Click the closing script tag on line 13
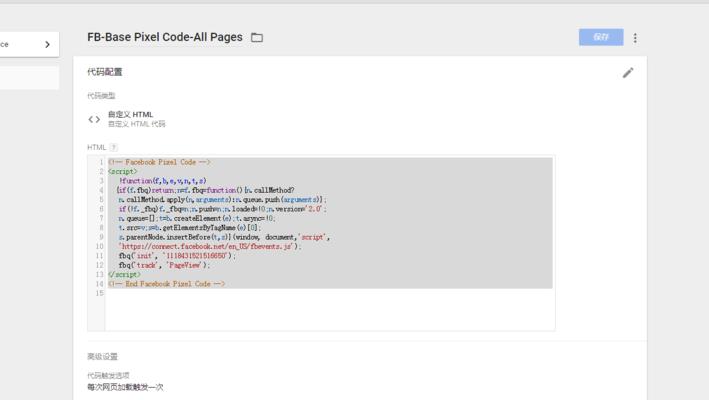The height and width of the screenshot is (400, 709). (124, 274)
